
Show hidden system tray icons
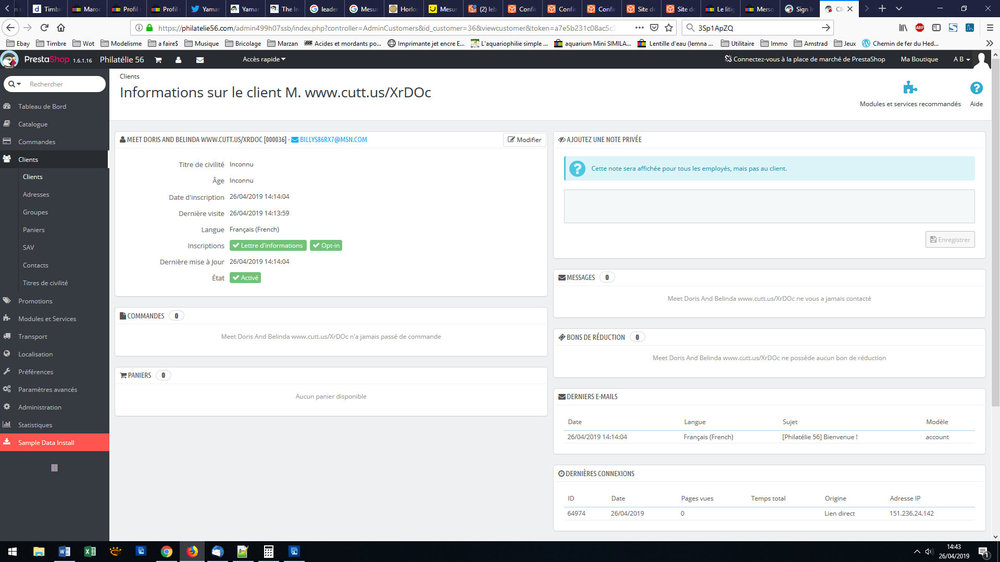pyautogui.click(x=916, y=551)
